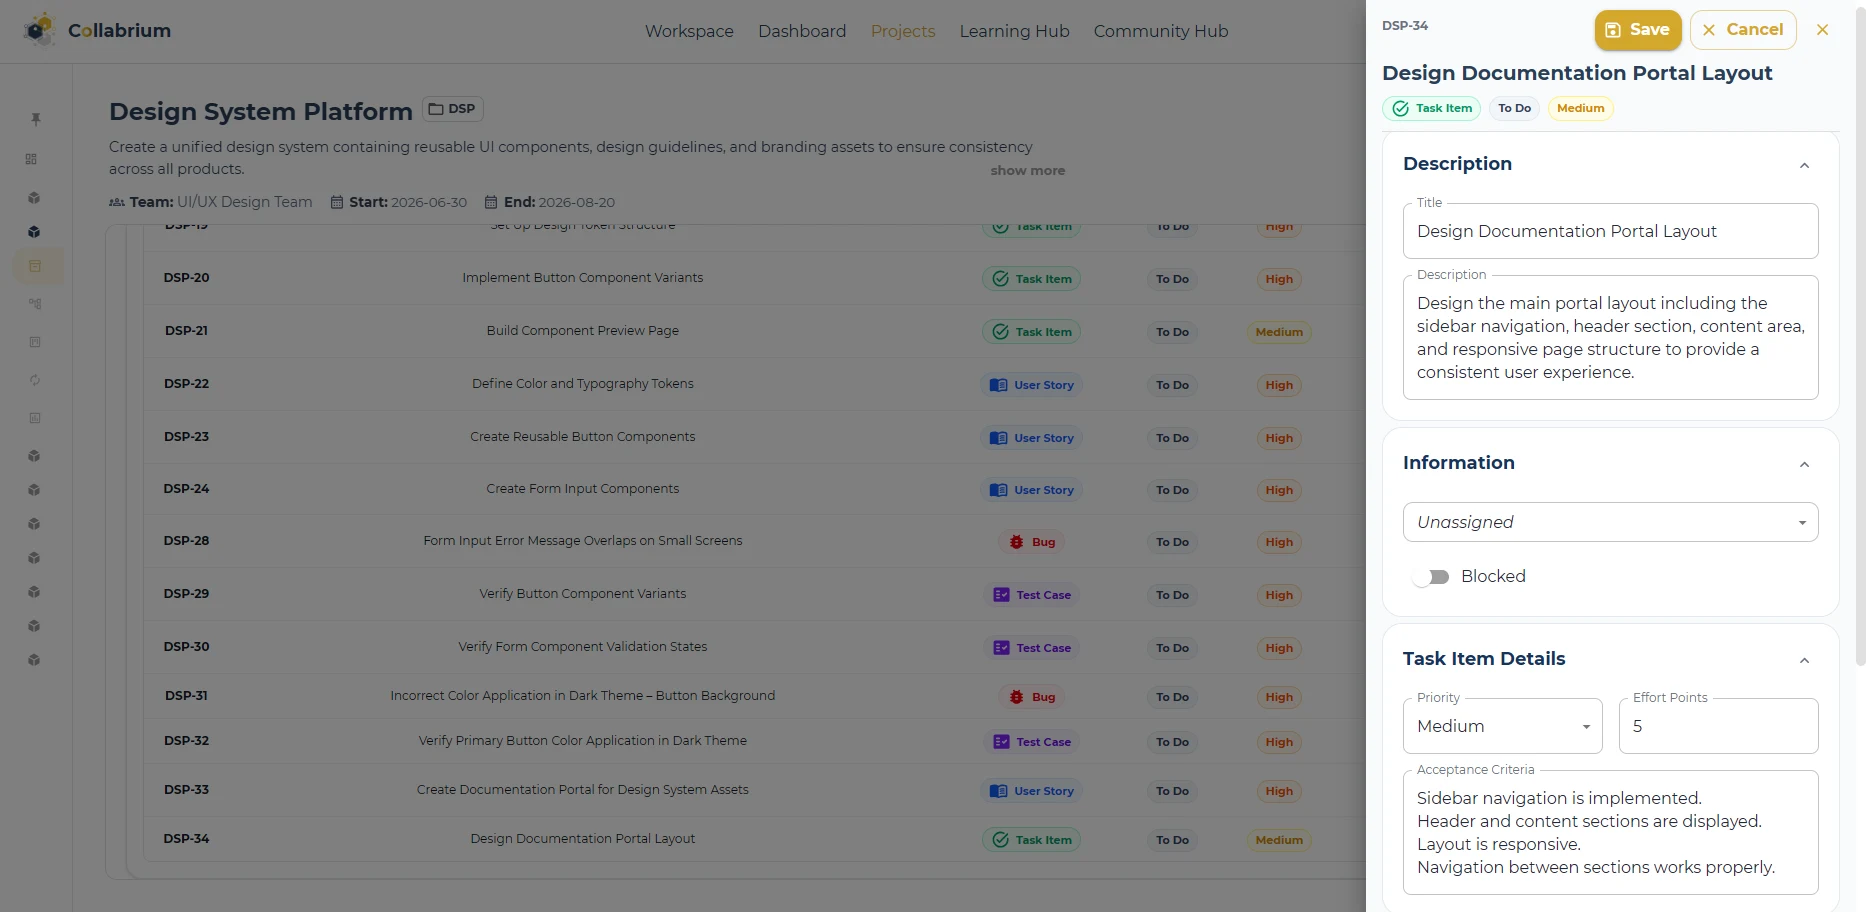Close the DSP-34 panel with X icon

point(1822,30)
